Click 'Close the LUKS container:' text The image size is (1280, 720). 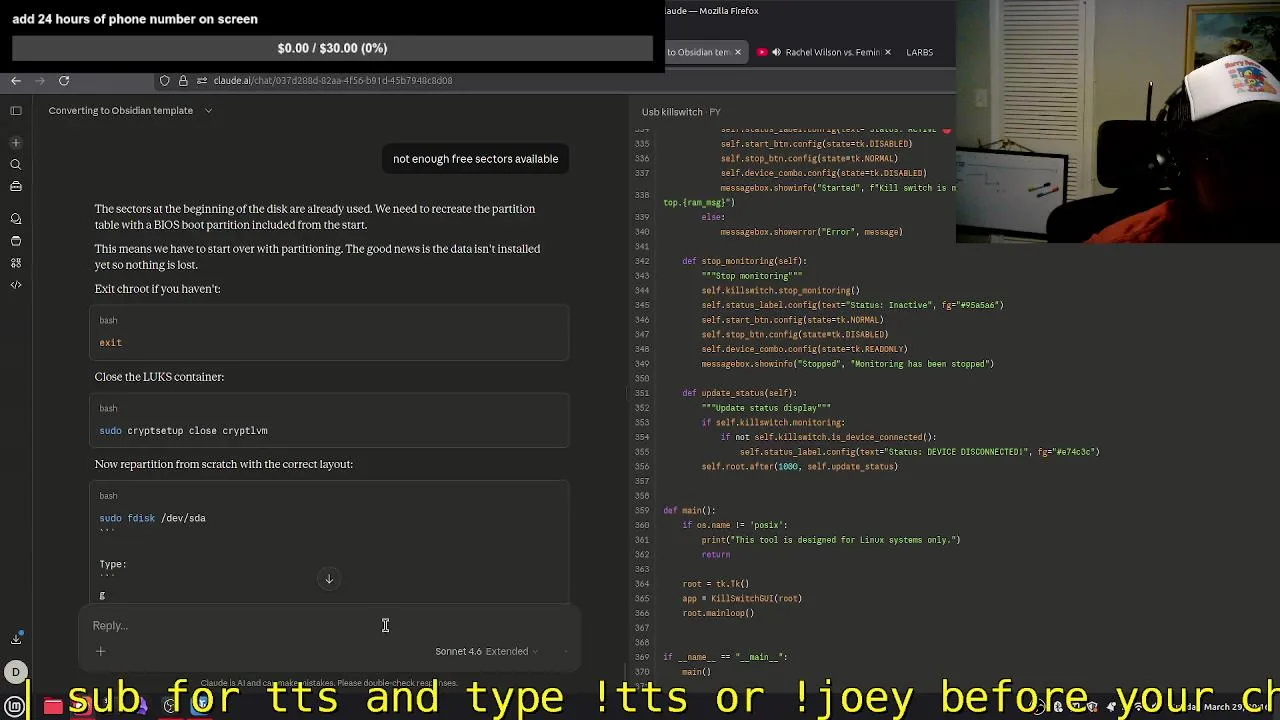tap(159, 377)
